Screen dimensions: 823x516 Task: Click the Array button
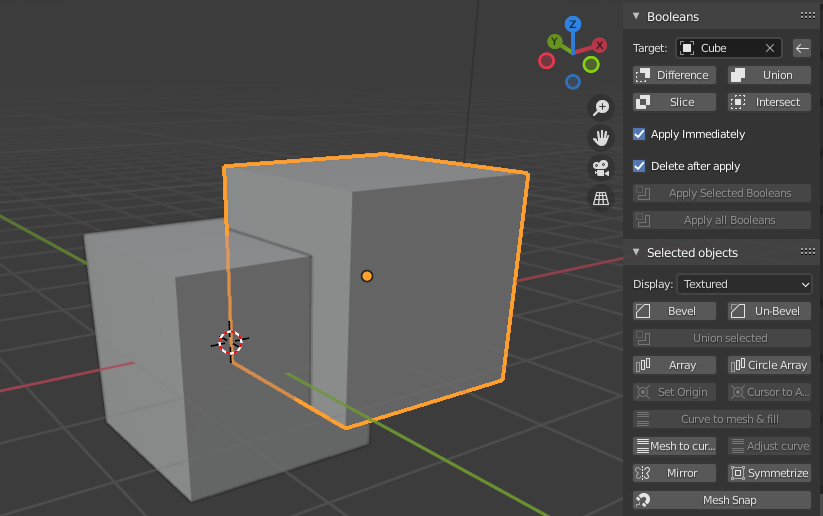674,365
